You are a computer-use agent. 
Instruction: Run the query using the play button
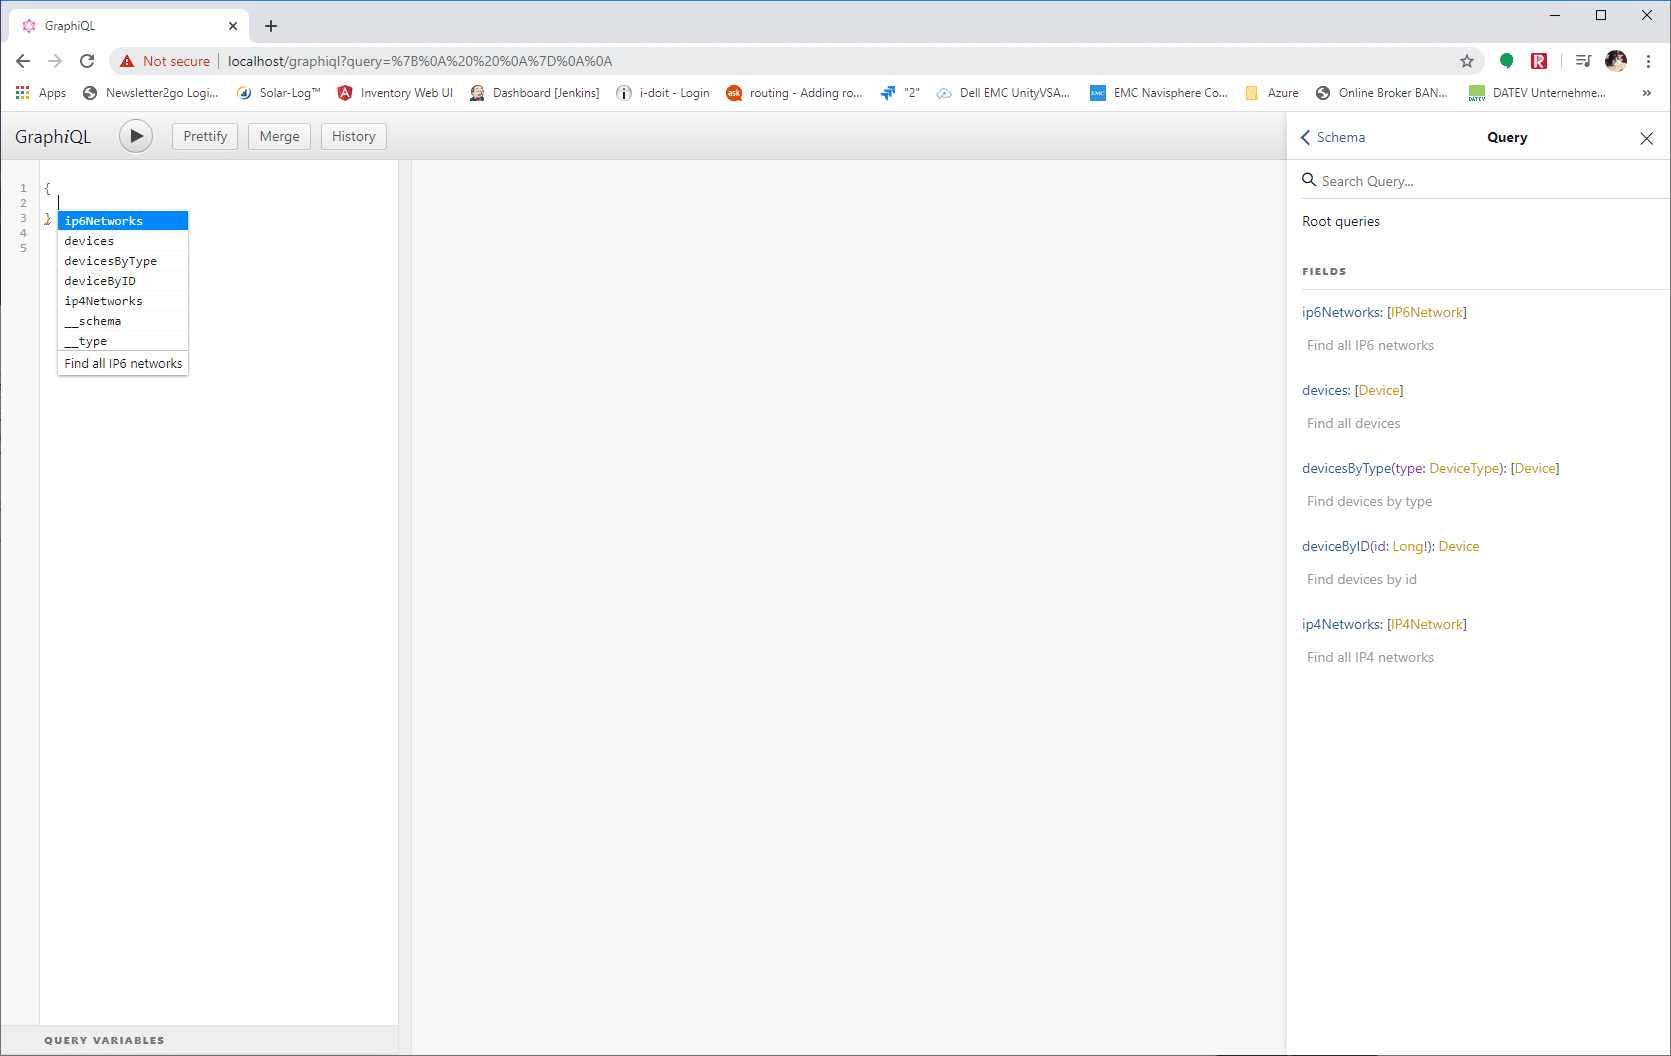pyautogui.click(x=136, y=136)
